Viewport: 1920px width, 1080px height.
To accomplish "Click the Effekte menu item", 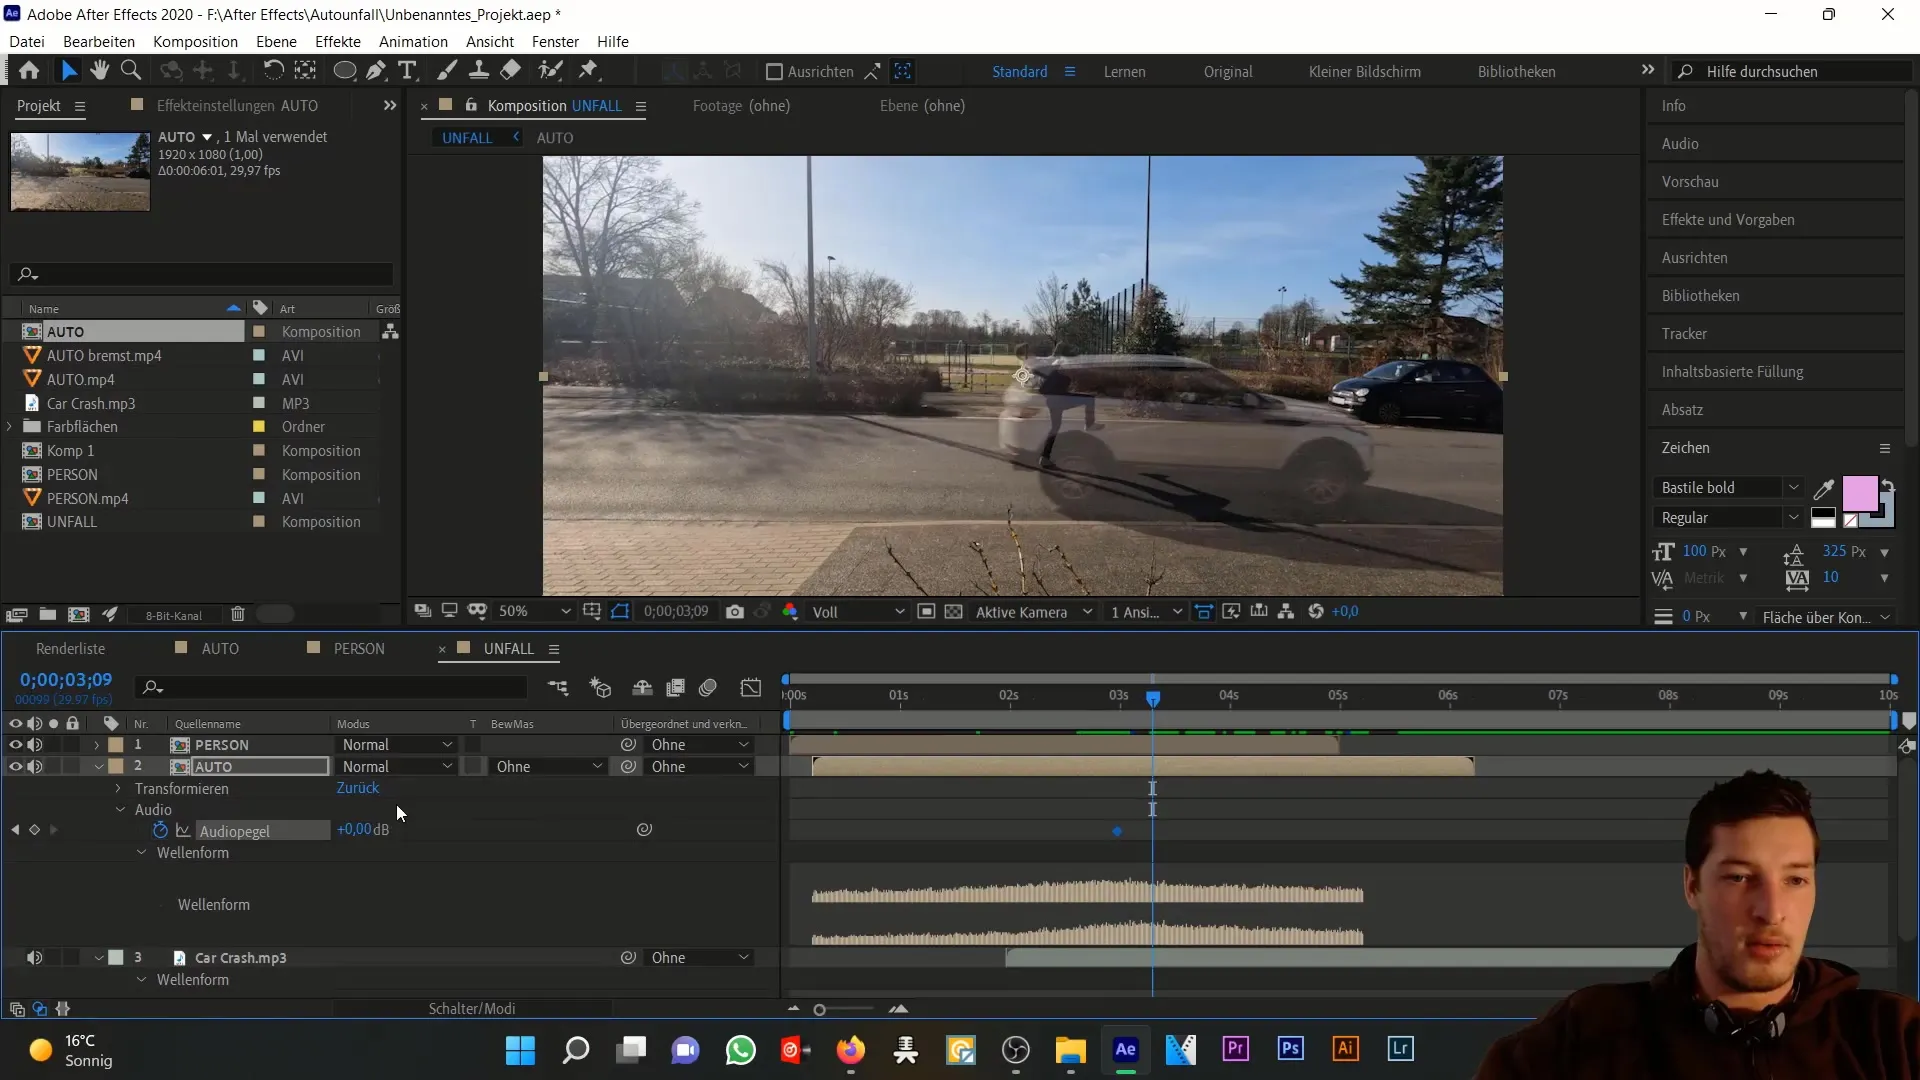I will click(338, 41).
